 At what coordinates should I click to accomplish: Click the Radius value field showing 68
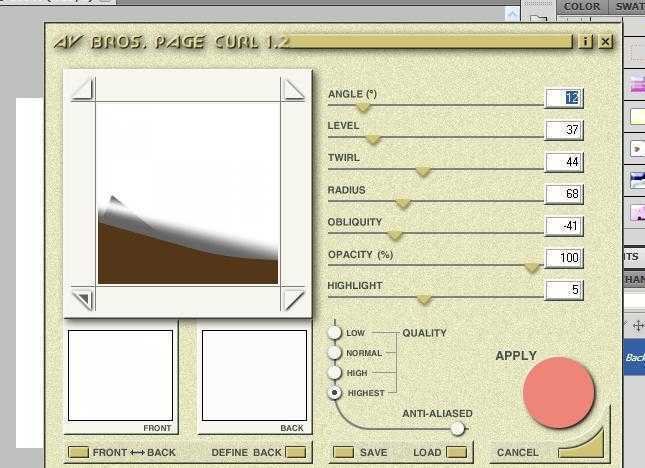pos(564,194)
